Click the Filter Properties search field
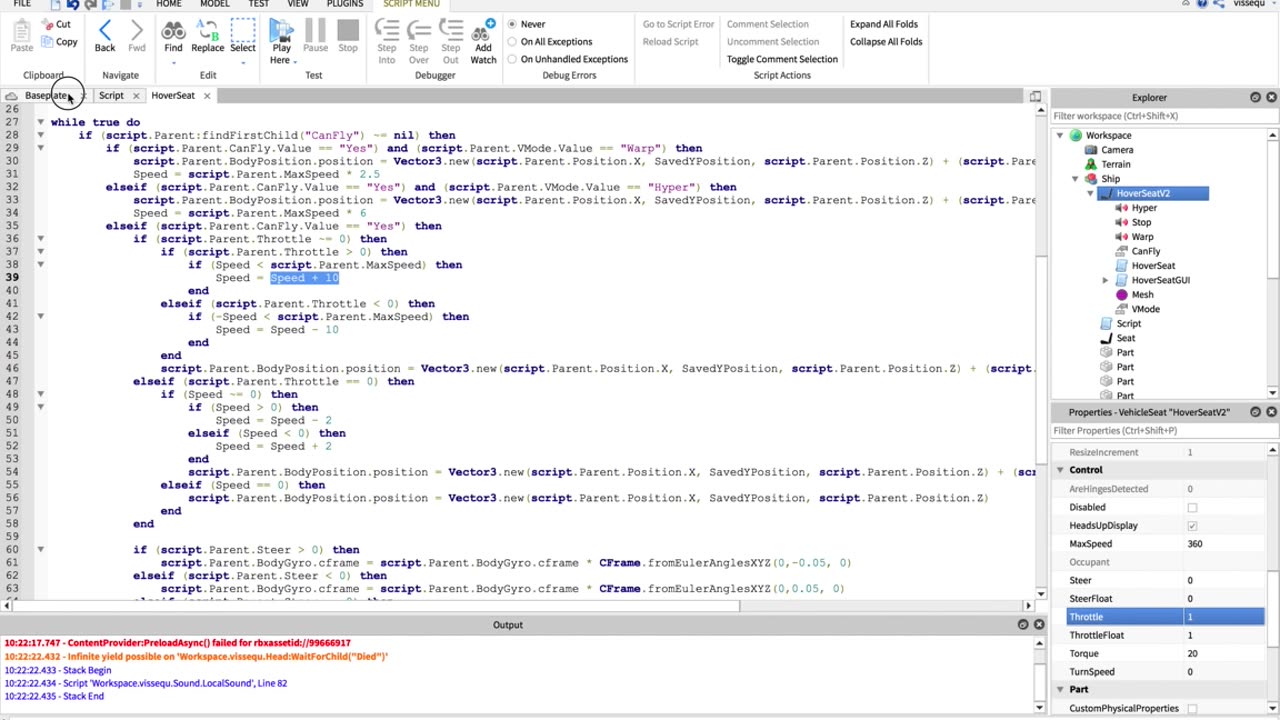Screen dimensions: 1280x720 tap(1164, 431)
